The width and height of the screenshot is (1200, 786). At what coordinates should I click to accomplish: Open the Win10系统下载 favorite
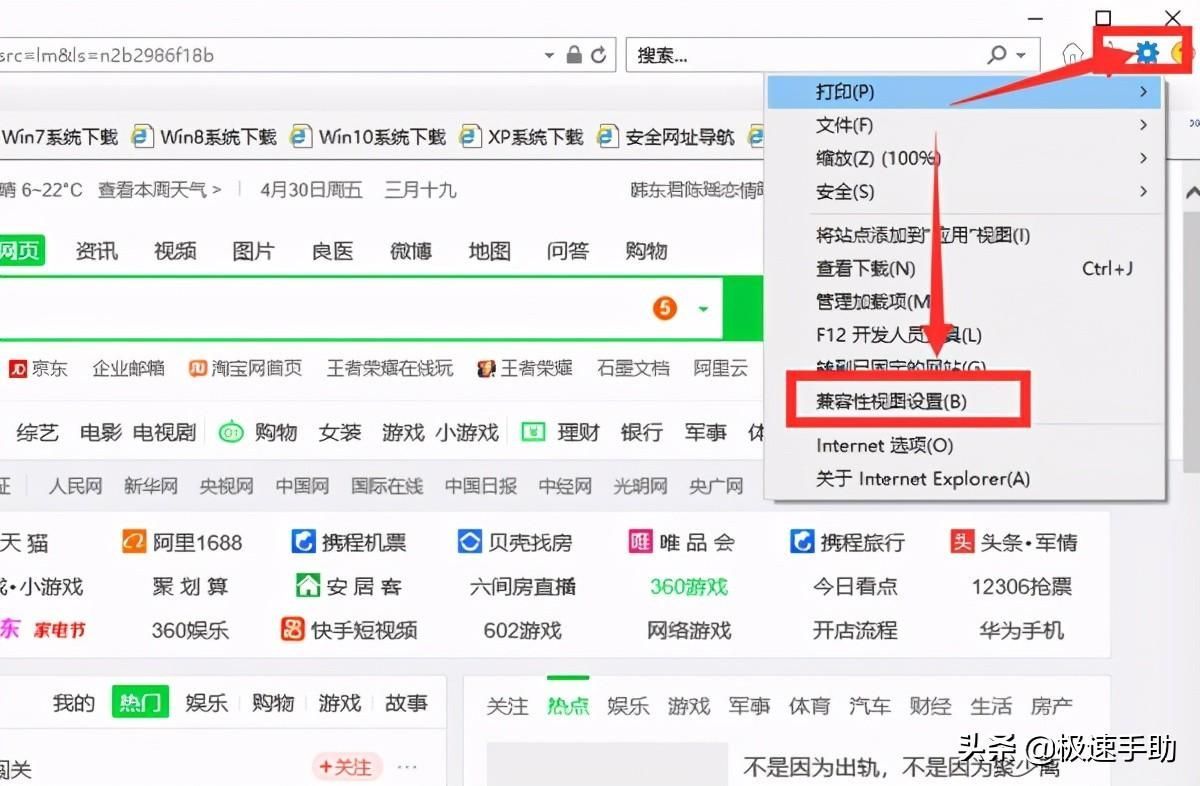tap(368, 137)
